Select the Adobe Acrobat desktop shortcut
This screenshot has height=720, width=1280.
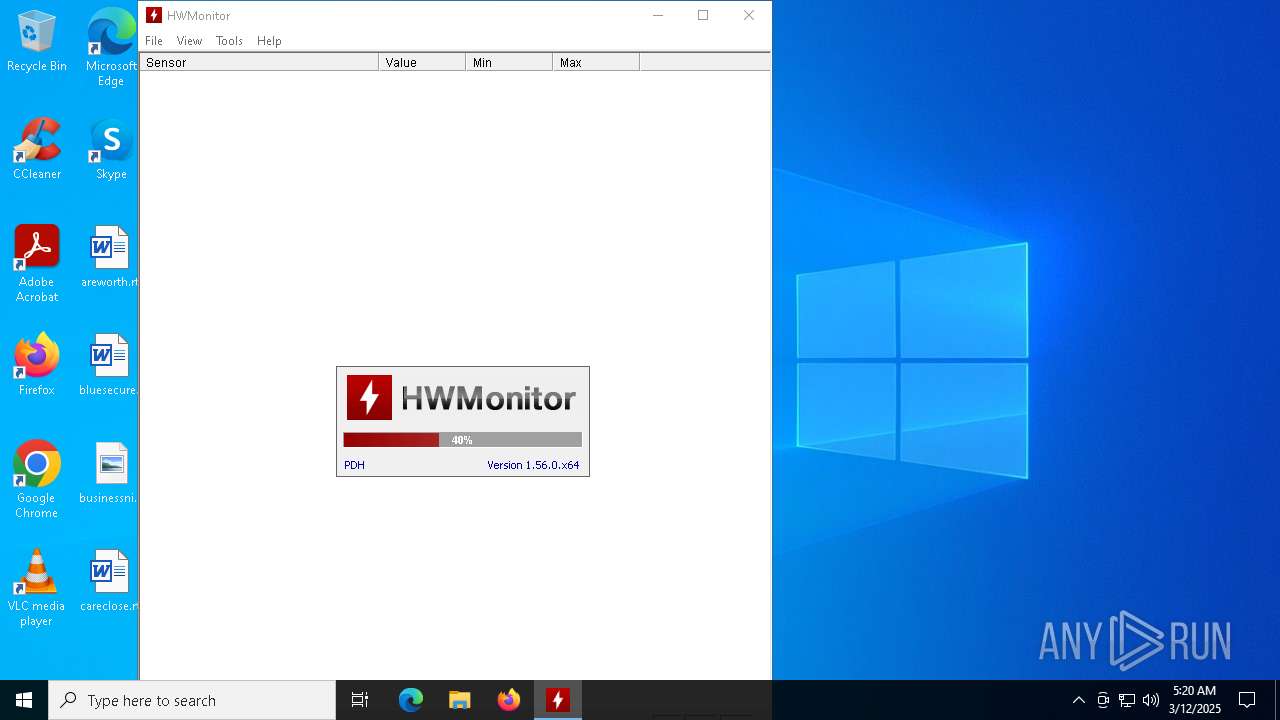(x=37, y=264)
